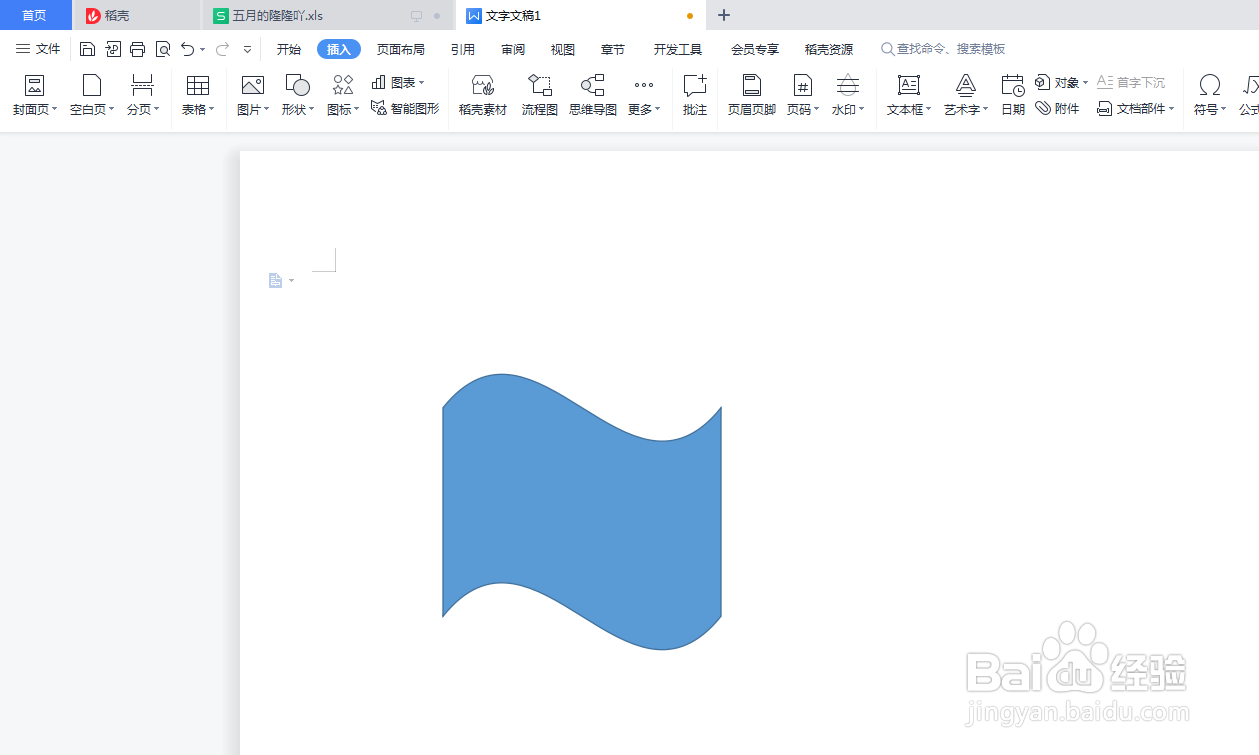Select the 文字文稿1 document tab

(580, 15)
